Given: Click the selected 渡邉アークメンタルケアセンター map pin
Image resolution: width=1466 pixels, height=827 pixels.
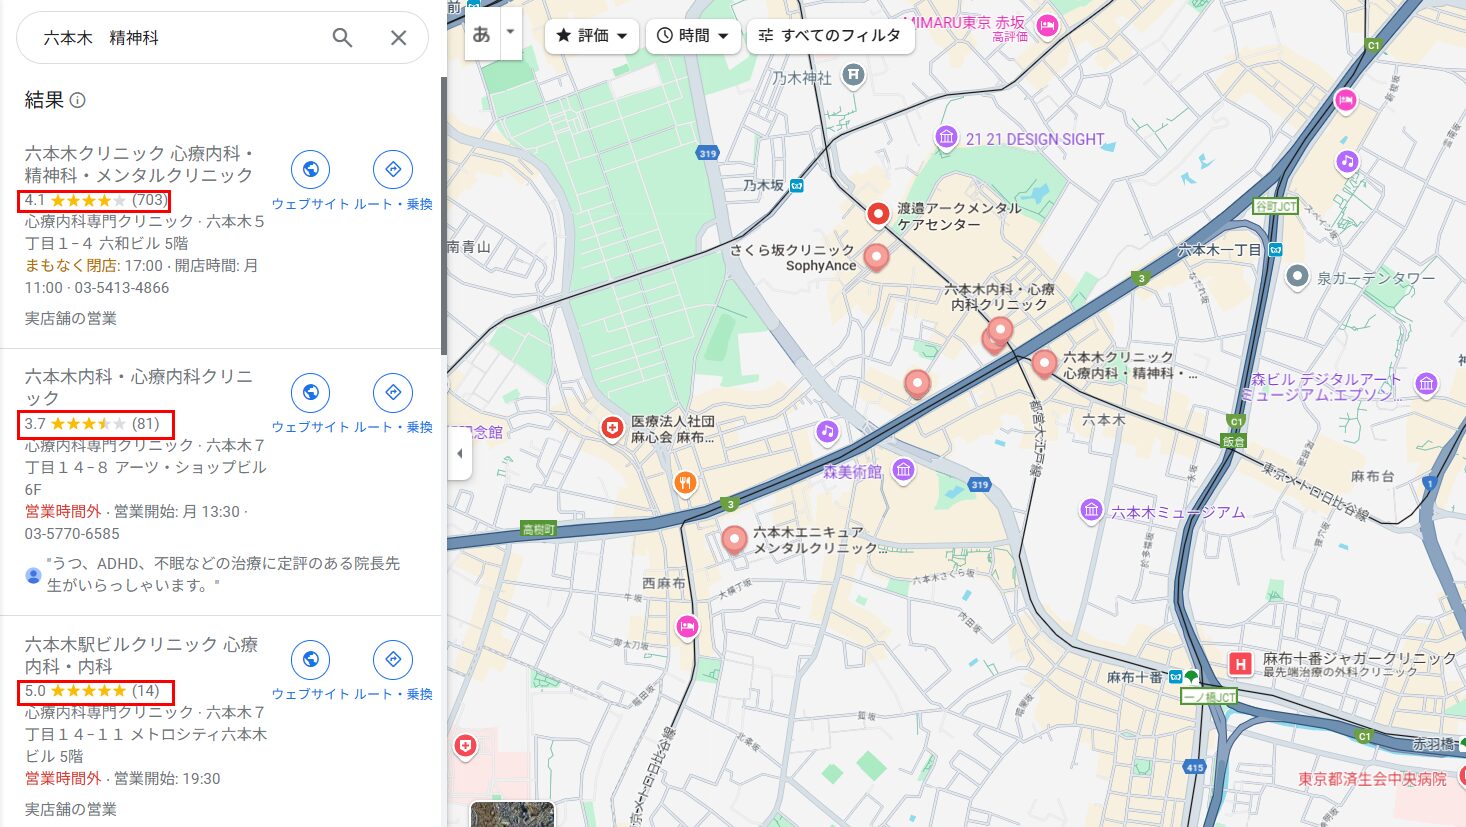Looking at the screenshot, I should coord(877,214).
